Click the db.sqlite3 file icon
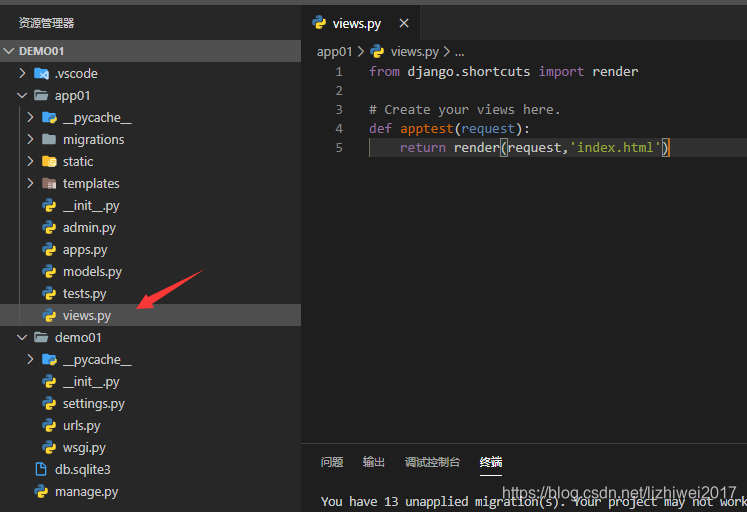 click(41, 469)
